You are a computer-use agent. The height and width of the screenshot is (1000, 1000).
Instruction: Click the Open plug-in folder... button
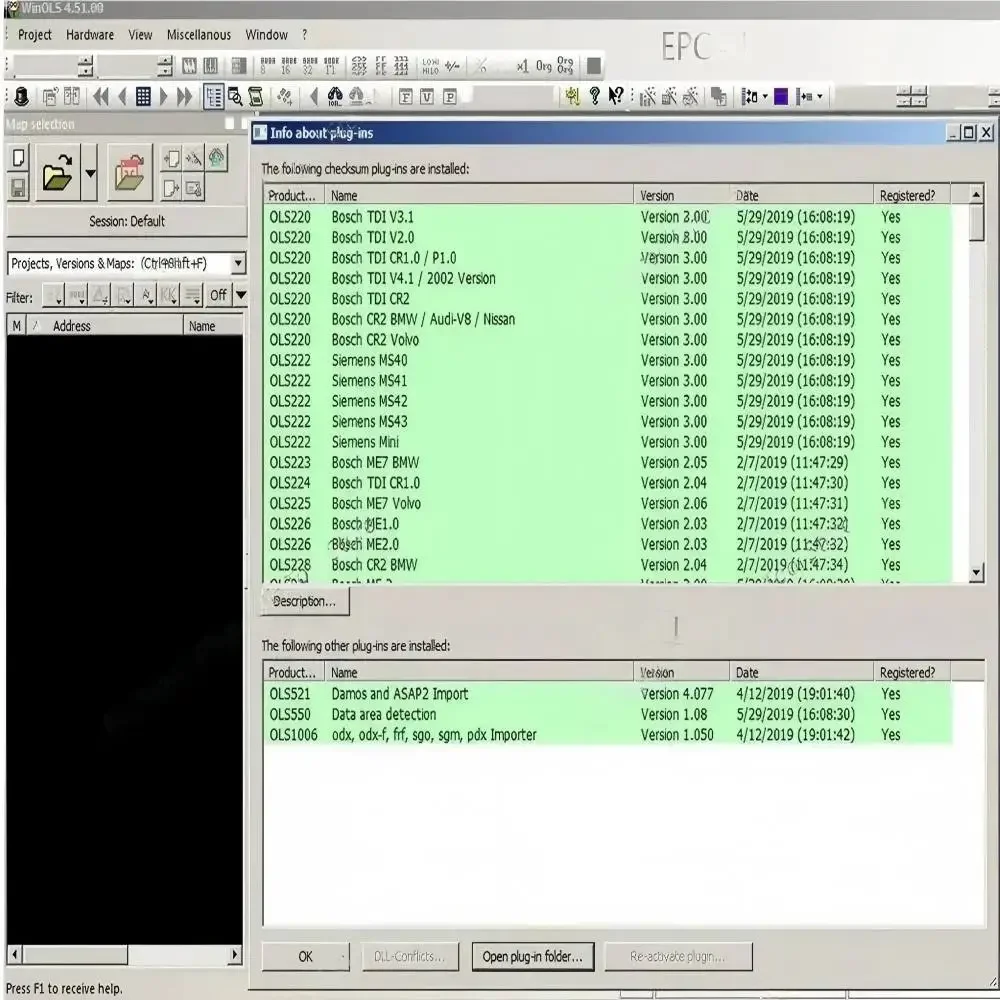pos(533,957)
